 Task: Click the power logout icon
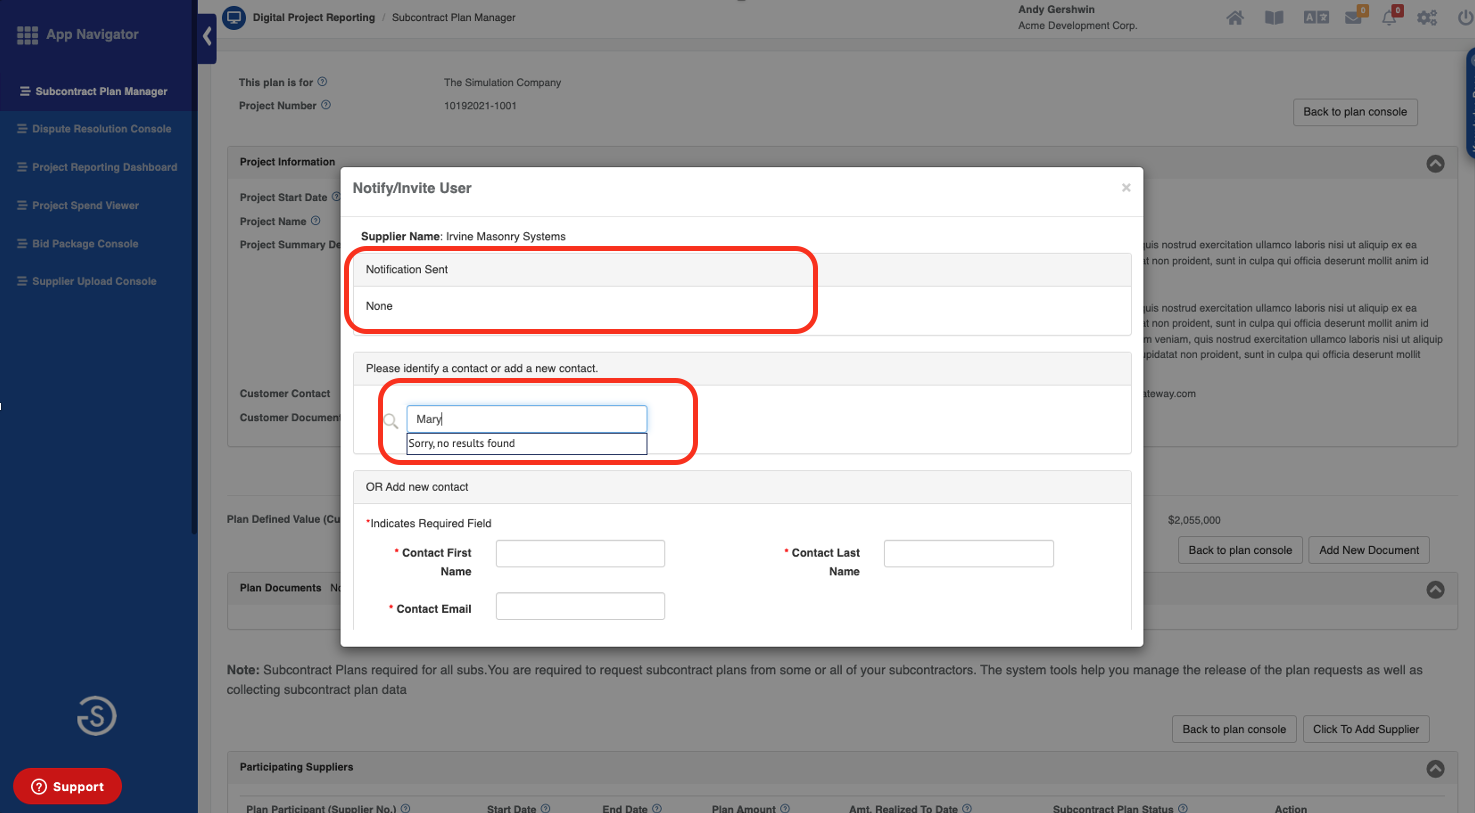coord(1465,18)
